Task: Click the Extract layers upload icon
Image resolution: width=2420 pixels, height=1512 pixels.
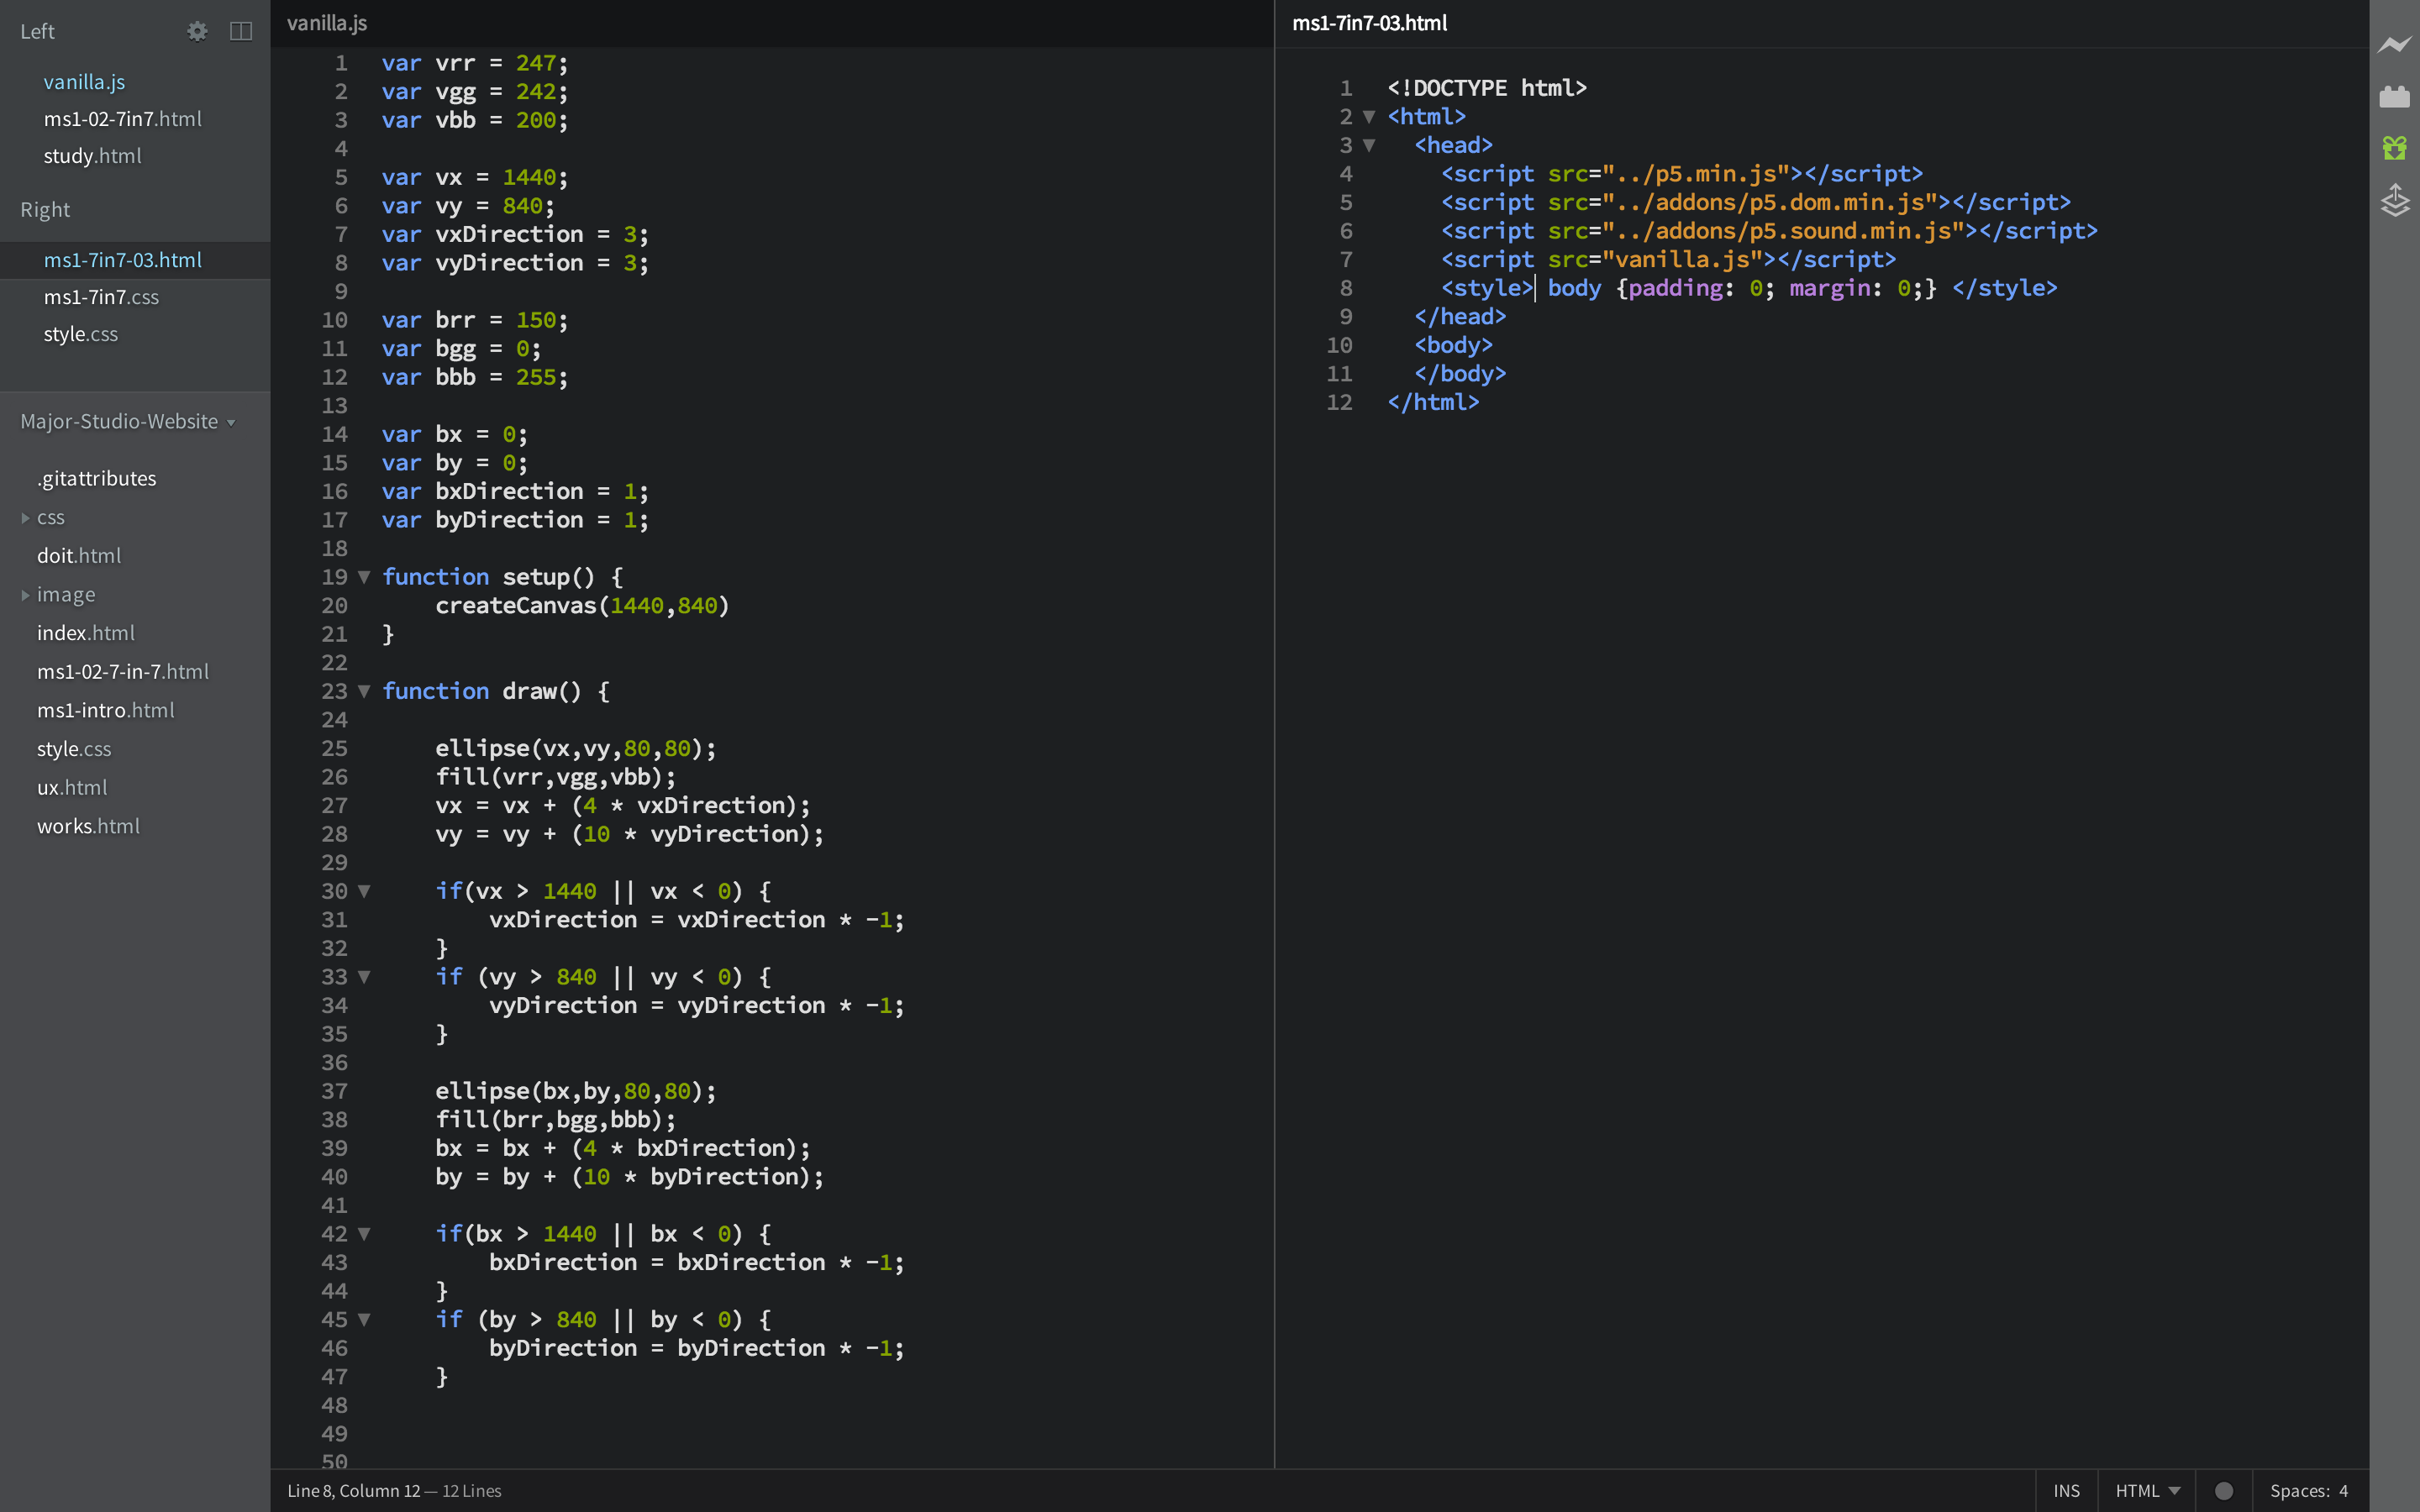Action: pos(2394,200)
